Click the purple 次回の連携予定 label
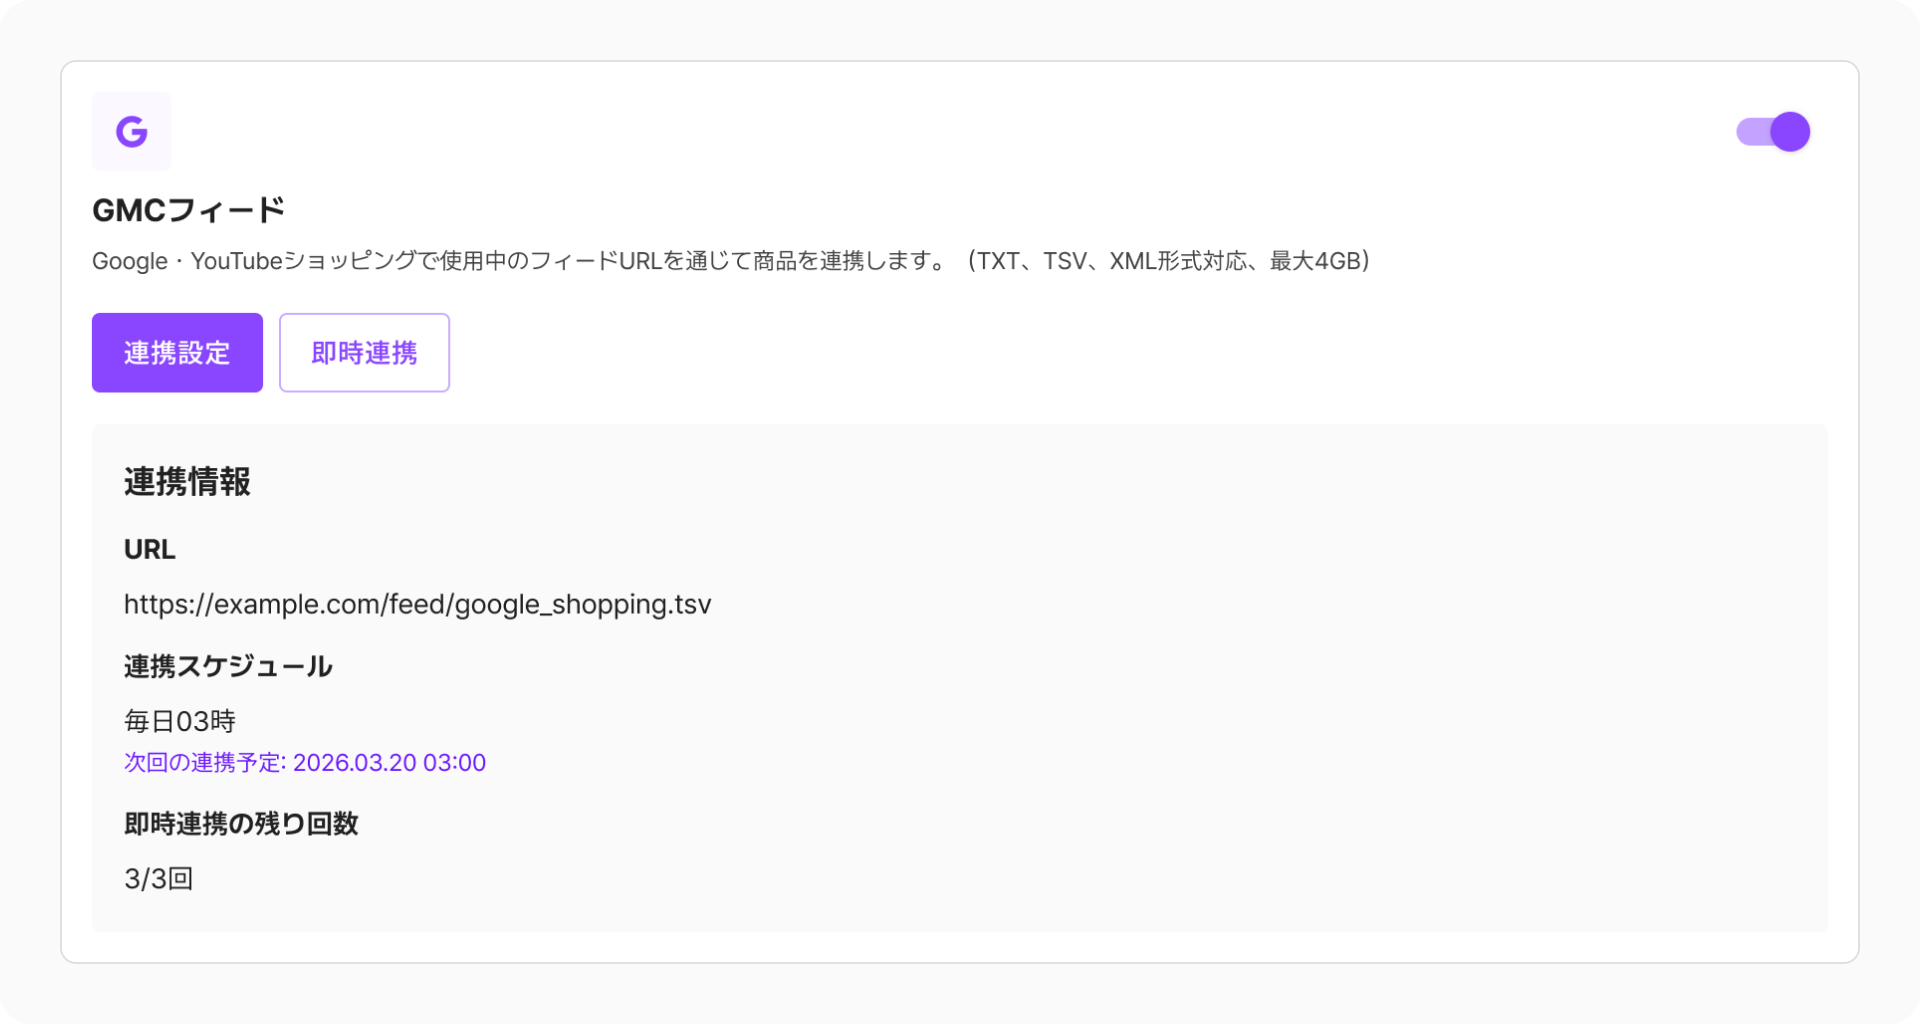The width and height of the screenshot is (1920, 1024). [204, 763]
